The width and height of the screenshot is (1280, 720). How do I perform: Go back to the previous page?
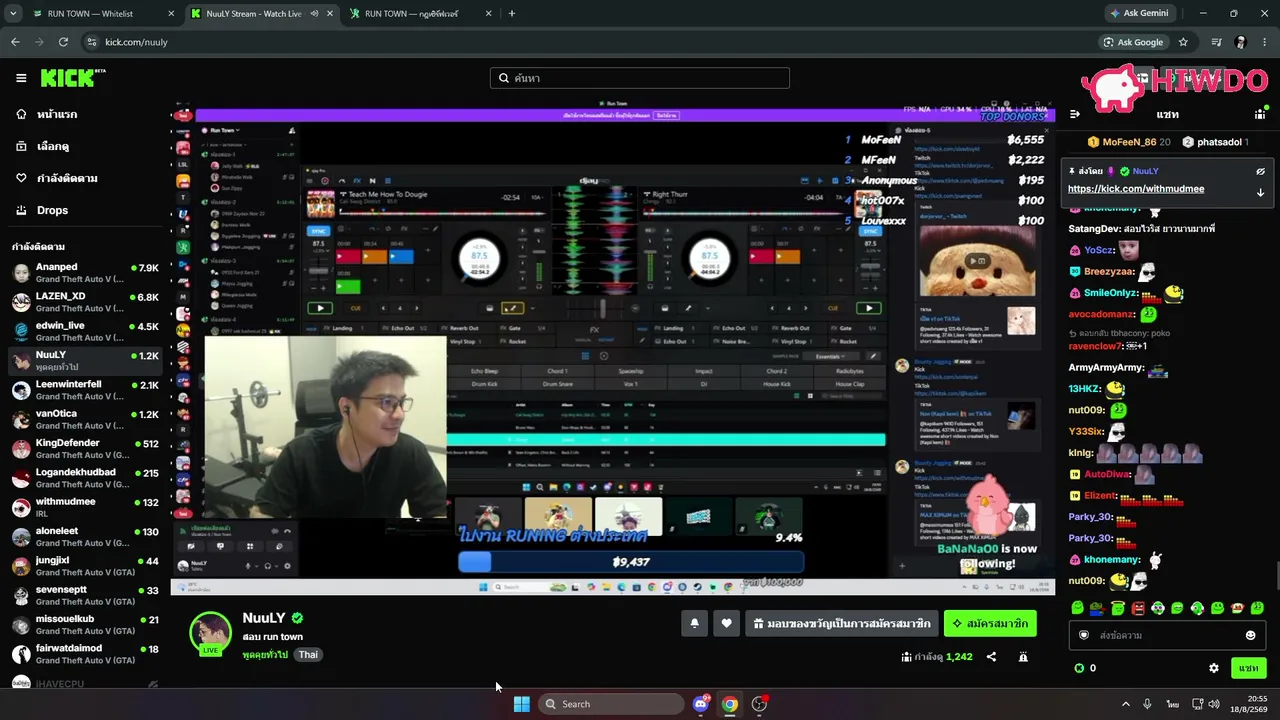[x=15, y=42]
